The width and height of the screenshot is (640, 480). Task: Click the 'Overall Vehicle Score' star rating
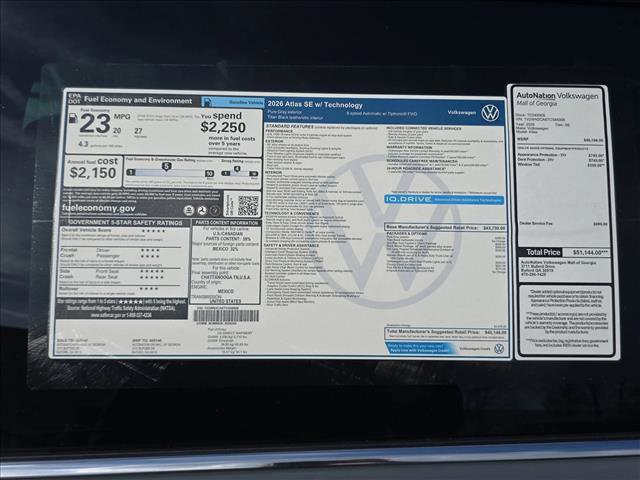point(153,231)
